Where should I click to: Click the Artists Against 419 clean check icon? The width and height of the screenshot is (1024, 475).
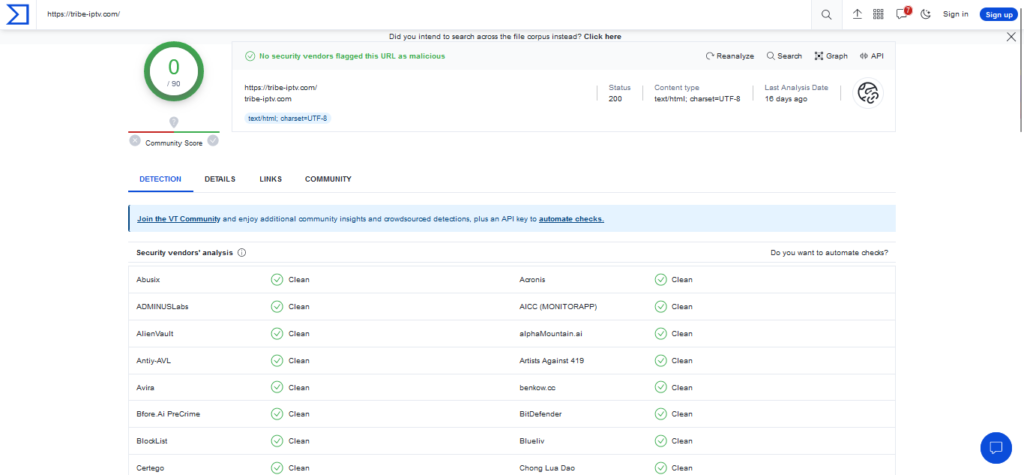coord(661,361)
